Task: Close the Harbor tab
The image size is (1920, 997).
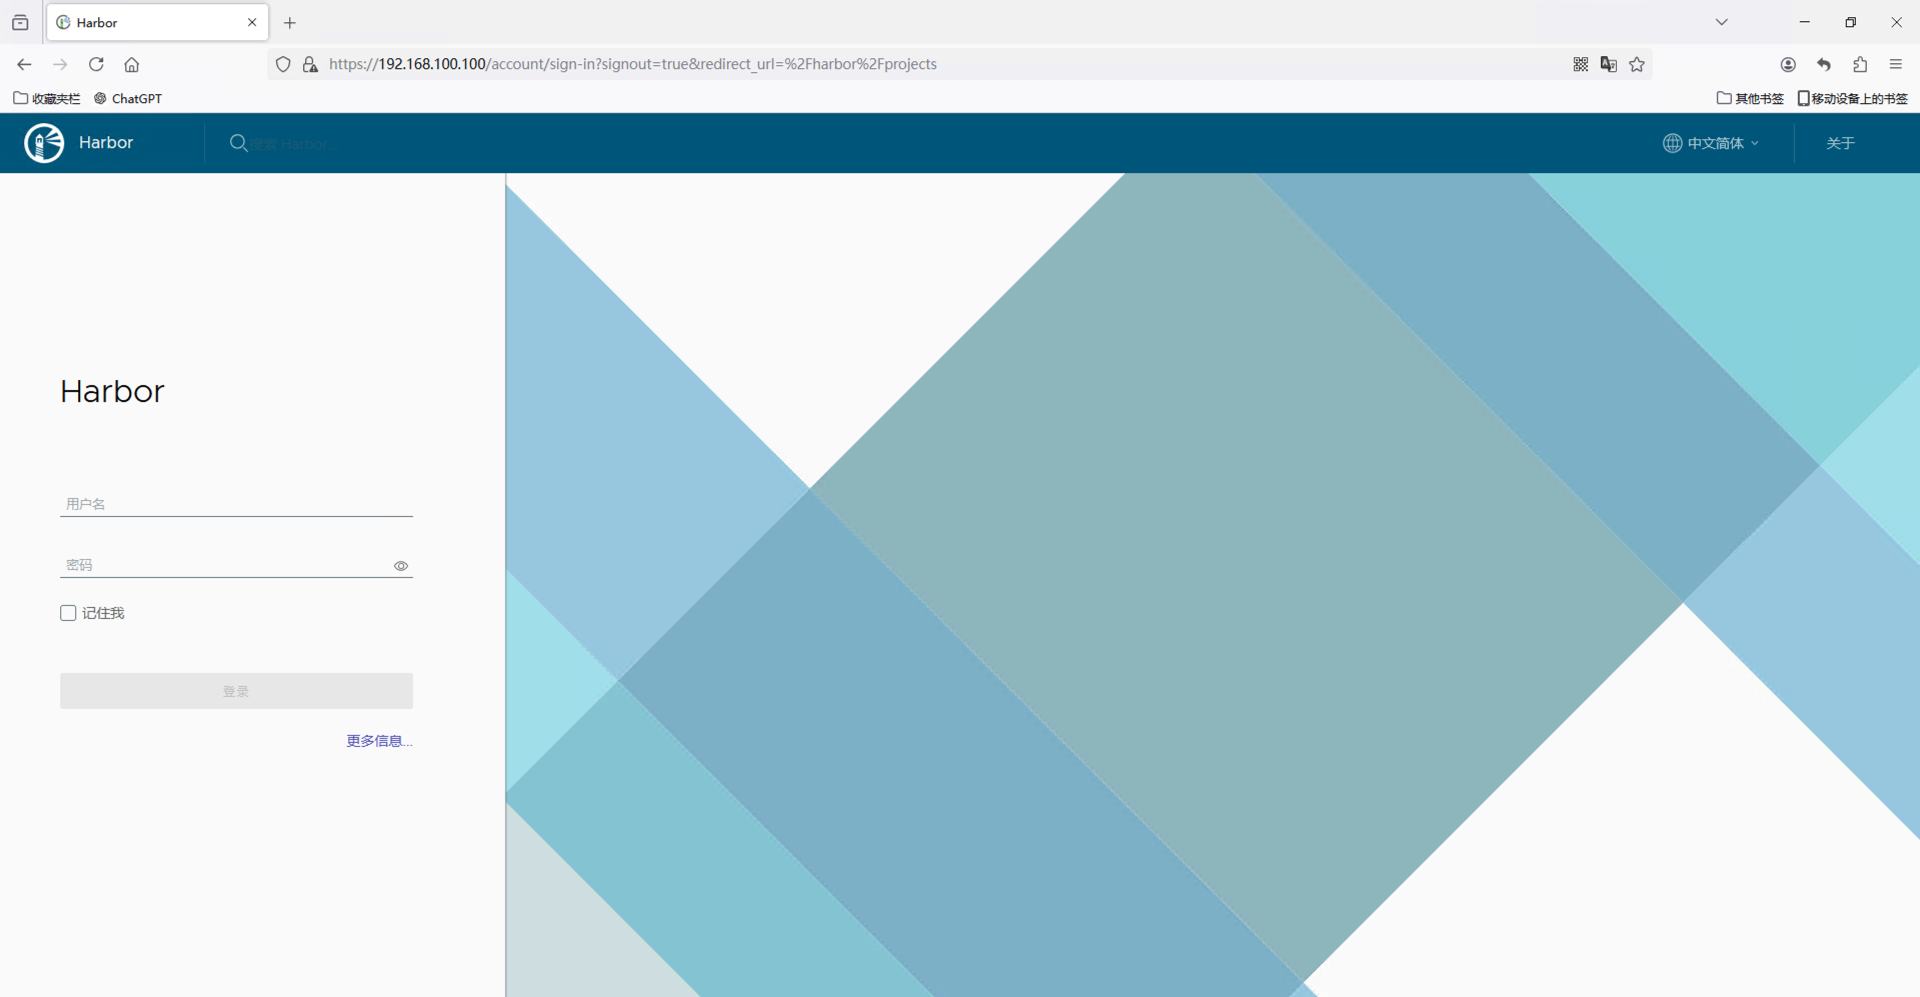Action: 252,22
